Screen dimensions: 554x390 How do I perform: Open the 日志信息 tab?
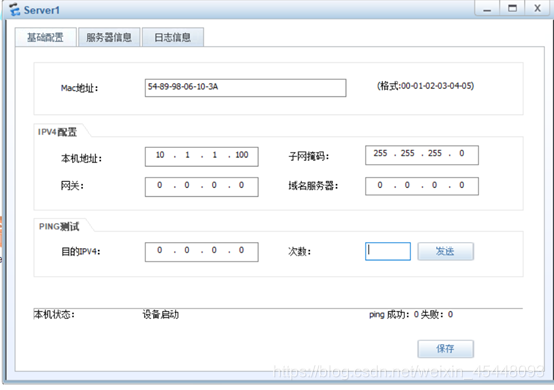click(x=173, y=37)
